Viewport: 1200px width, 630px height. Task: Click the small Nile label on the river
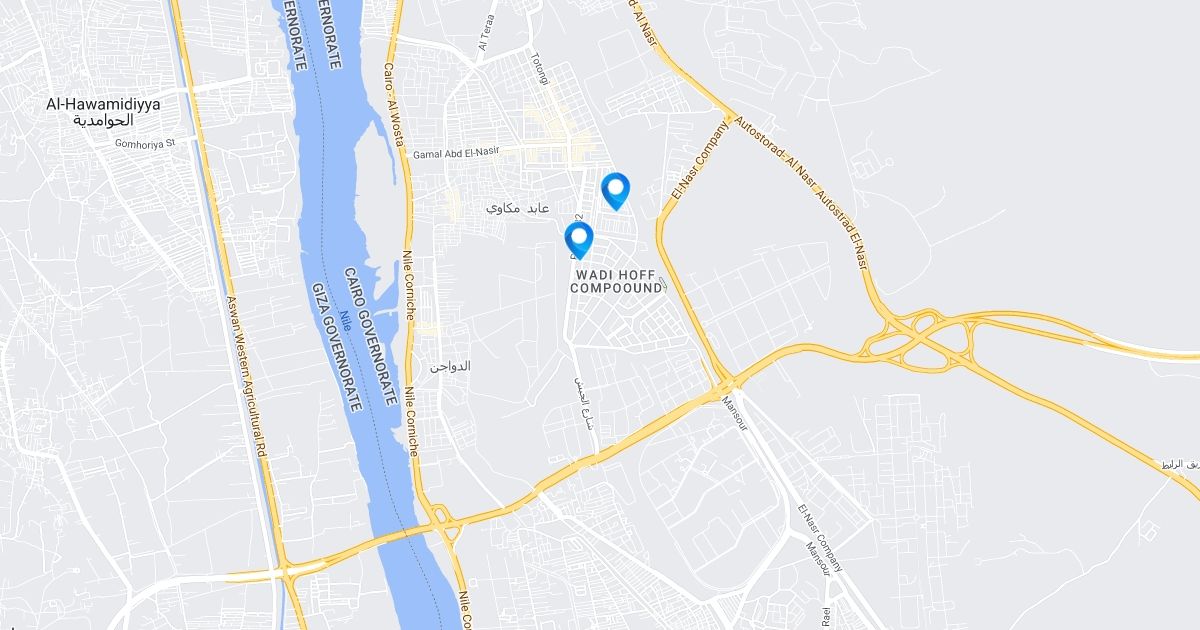coord(346,321)
